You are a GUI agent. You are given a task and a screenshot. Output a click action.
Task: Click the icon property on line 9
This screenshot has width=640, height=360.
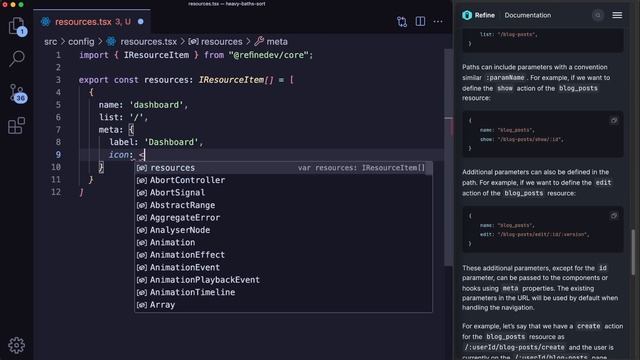point(118,155)
